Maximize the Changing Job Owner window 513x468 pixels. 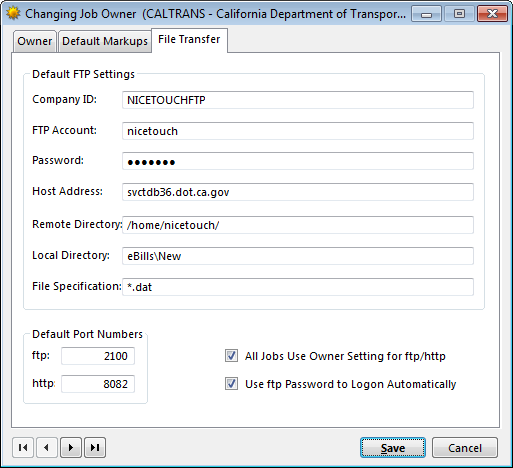[x=459, y=14]
